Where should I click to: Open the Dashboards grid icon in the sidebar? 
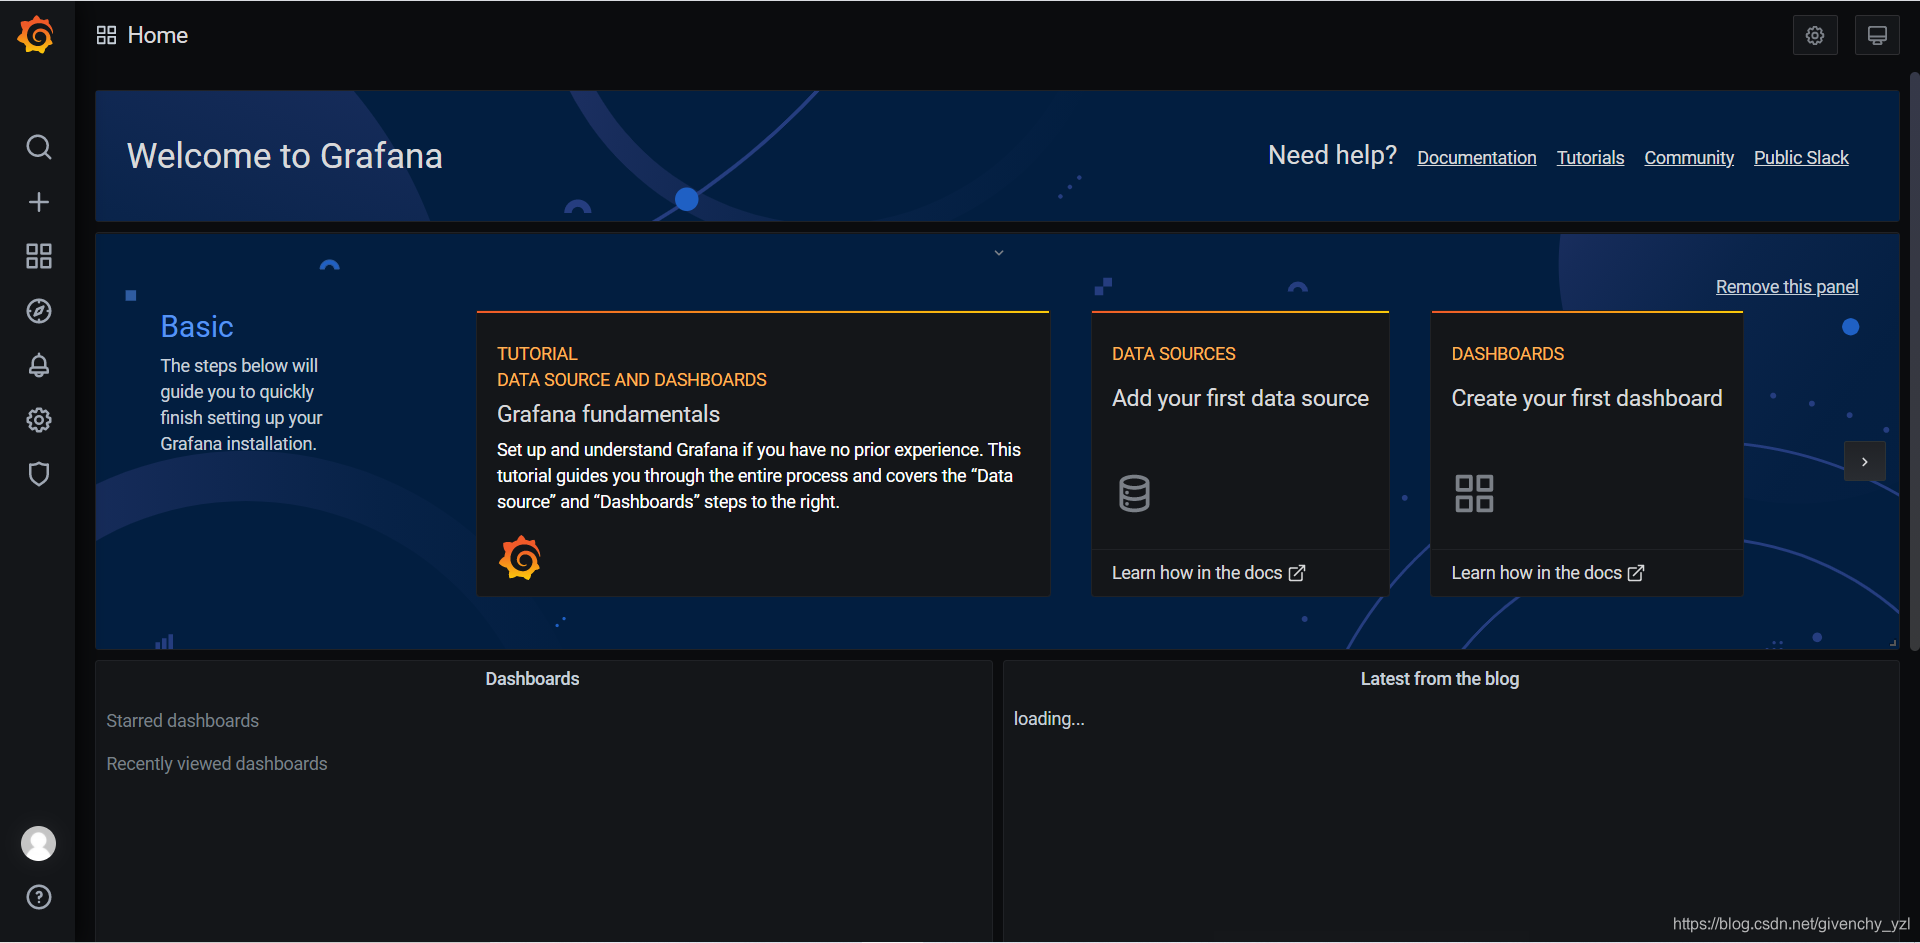[x=38, y=256]
